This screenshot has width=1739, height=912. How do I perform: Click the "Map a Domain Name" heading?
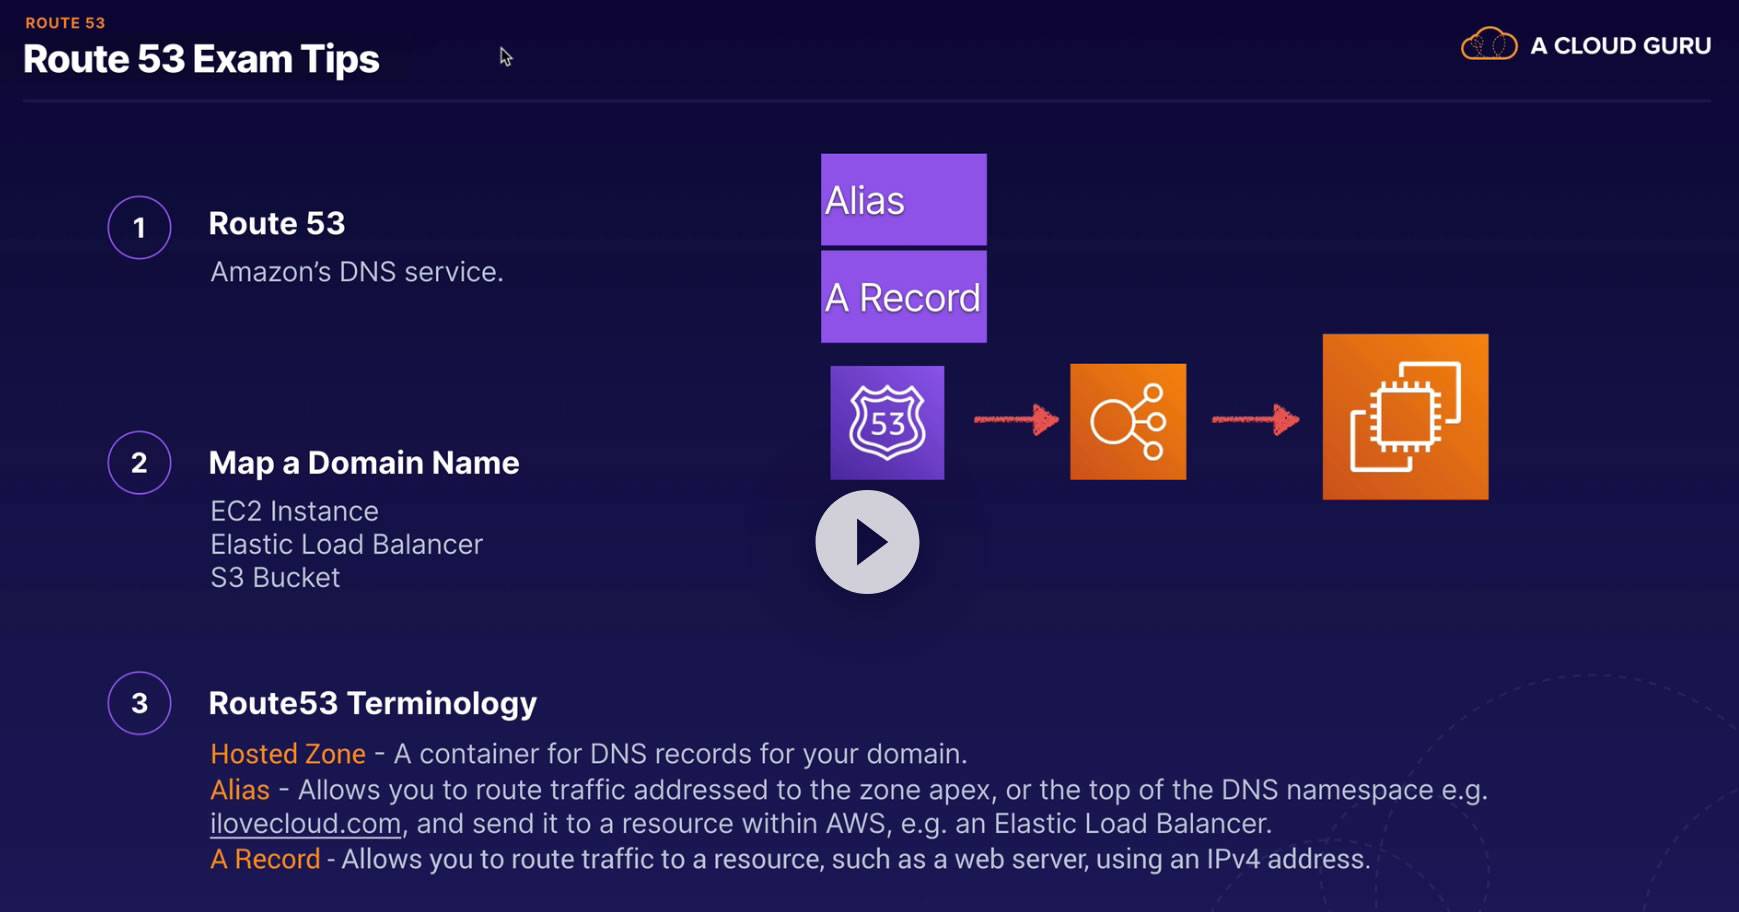click(x=364, y=463)
